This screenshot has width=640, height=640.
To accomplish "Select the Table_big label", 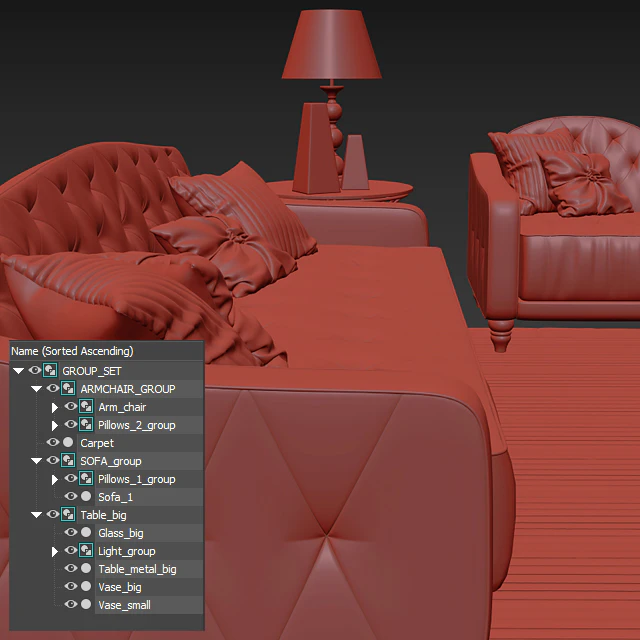I will coord(103,515).
